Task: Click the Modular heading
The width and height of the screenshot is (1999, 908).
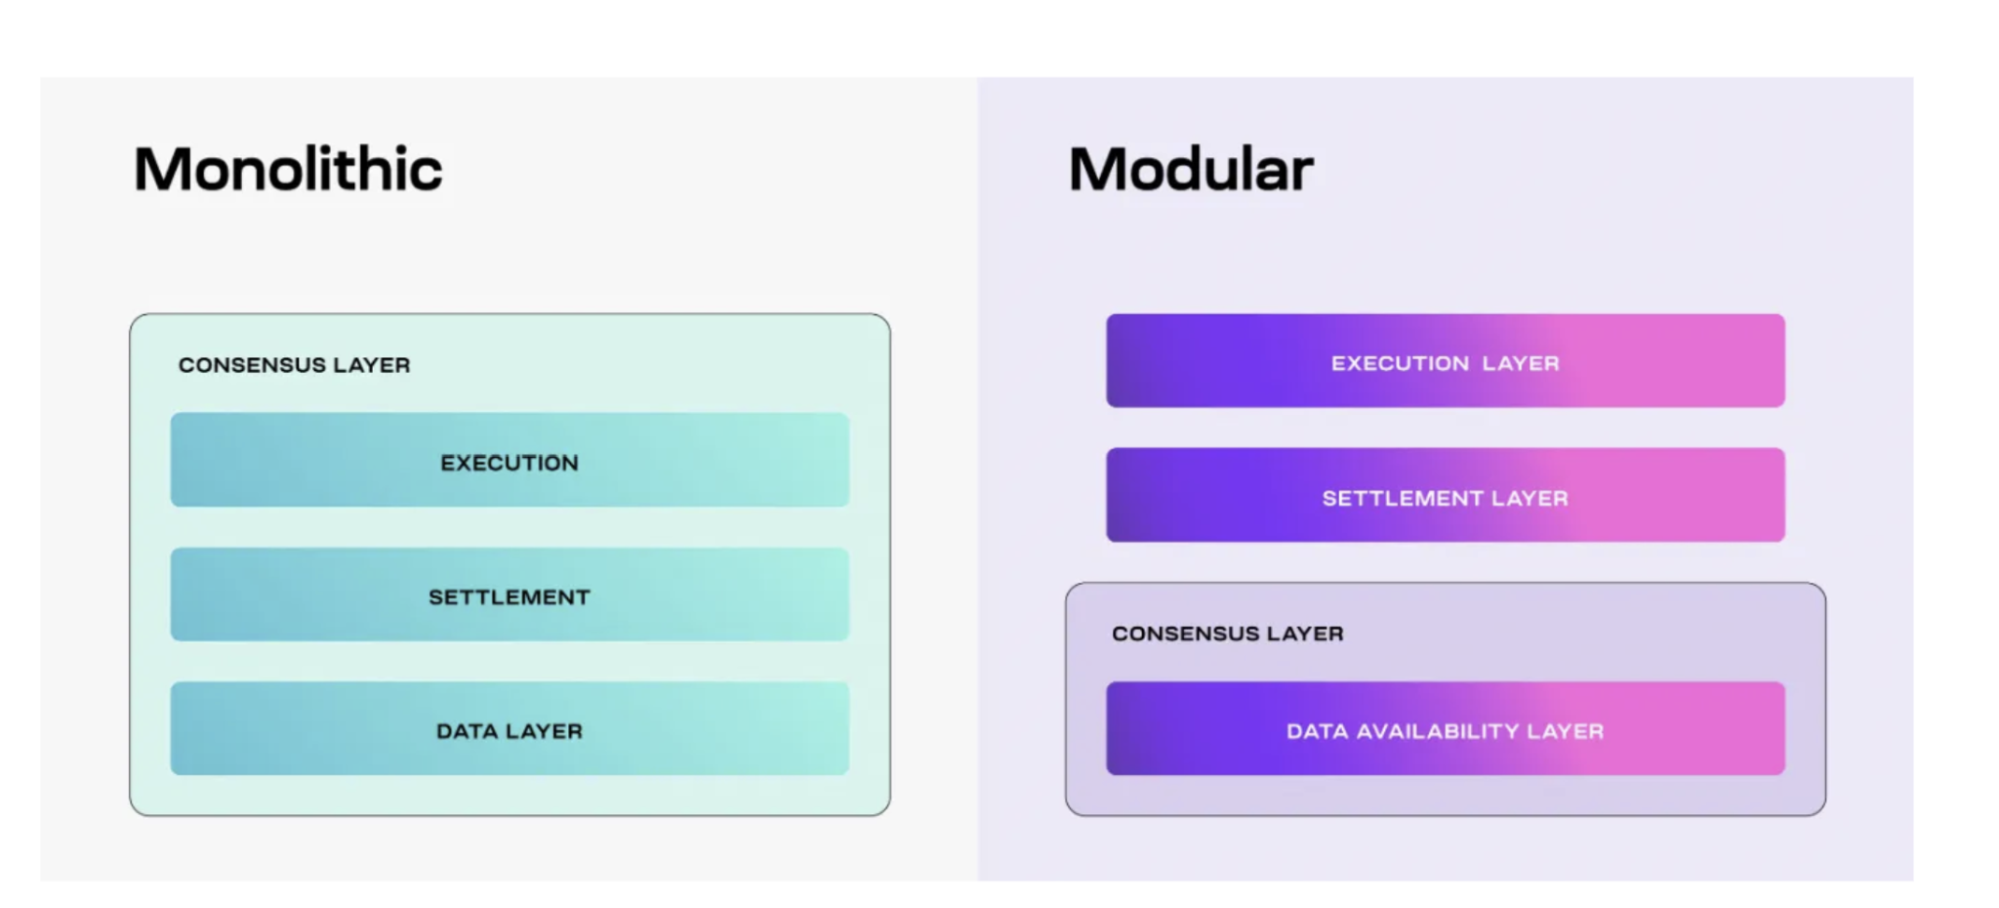Action: [x=1190, y=169]
